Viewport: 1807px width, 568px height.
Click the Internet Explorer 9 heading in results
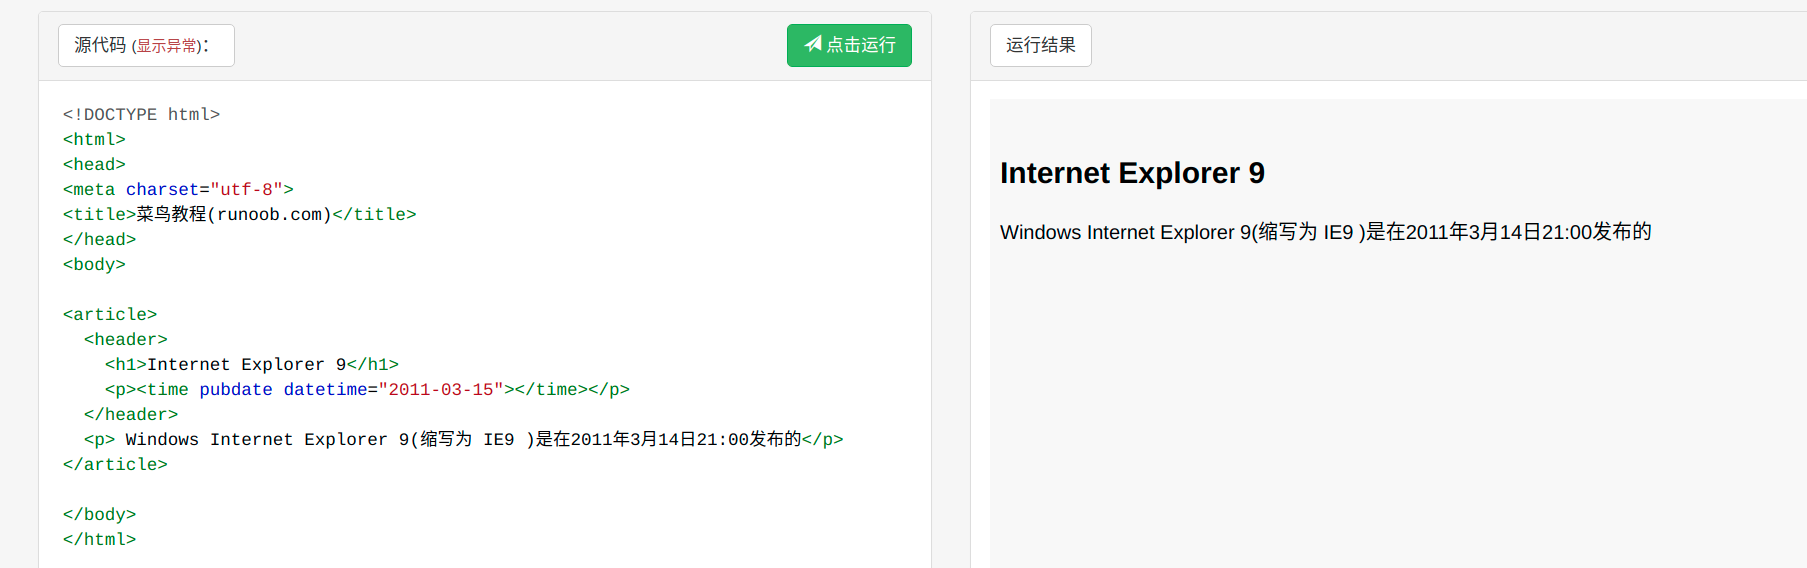(1132, 173)
